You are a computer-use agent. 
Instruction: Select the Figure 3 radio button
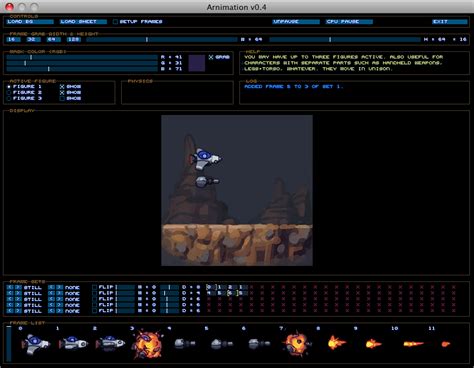[x=9, y=99]
